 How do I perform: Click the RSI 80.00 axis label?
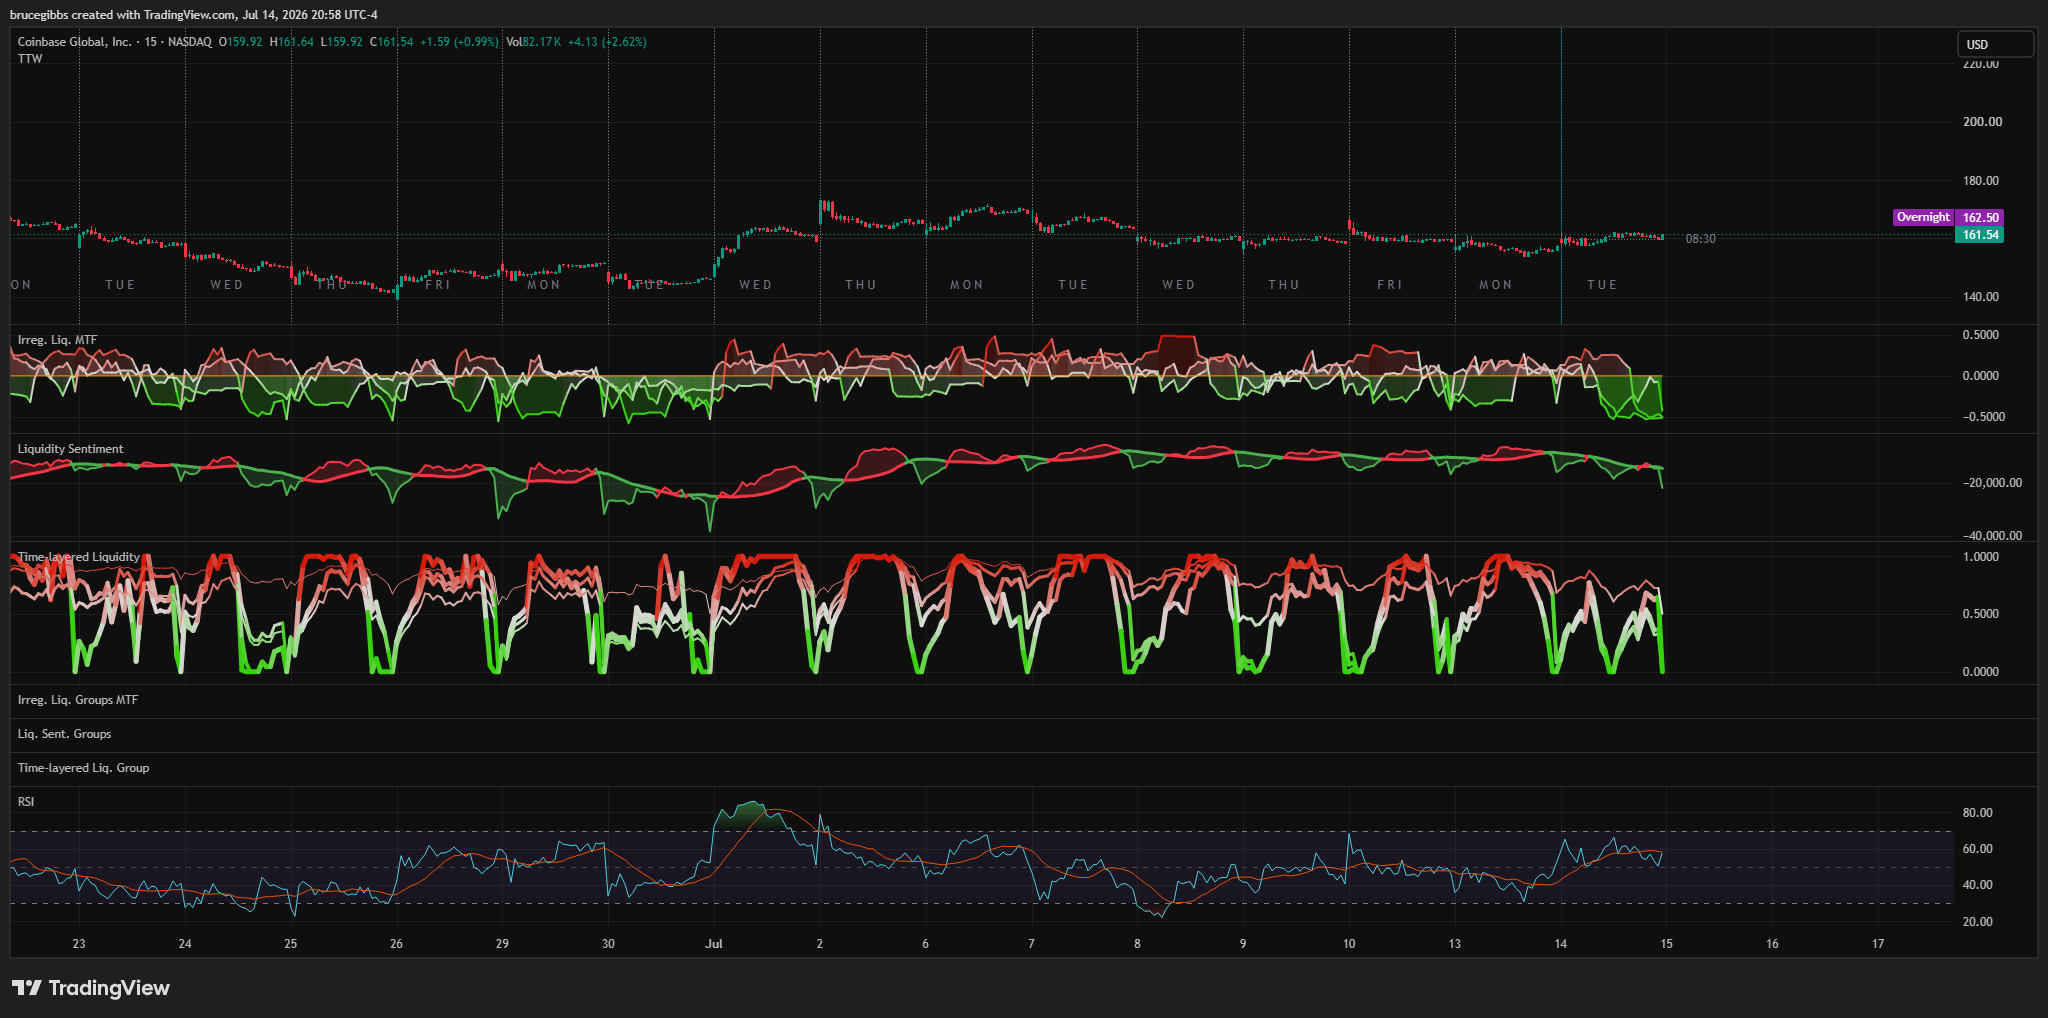[1977, 813]
